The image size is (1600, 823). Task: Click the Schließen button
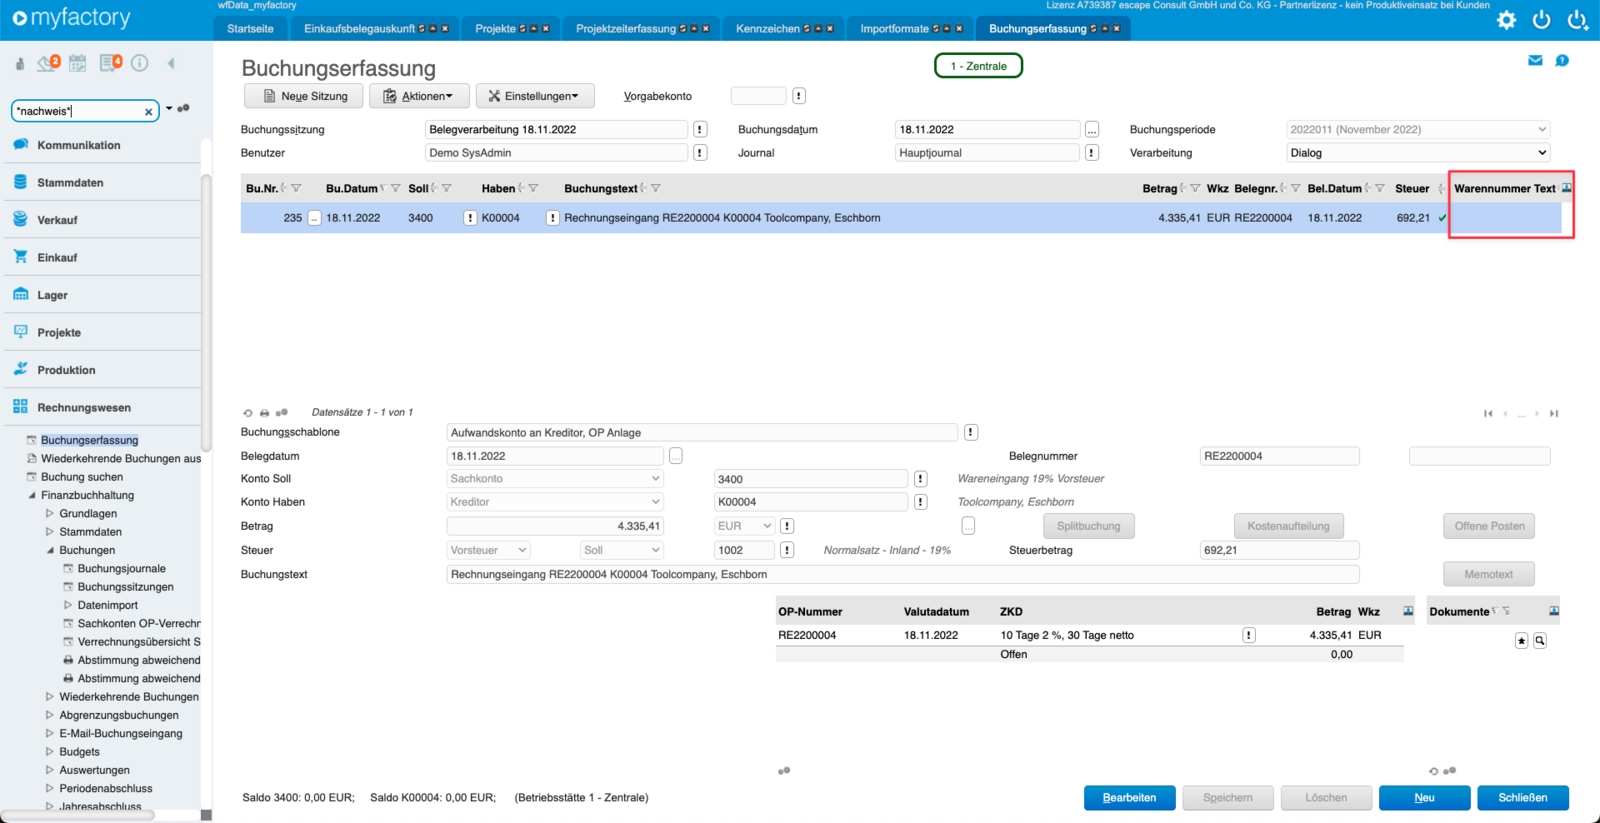pyautogui.click(x=1523, y=798)
